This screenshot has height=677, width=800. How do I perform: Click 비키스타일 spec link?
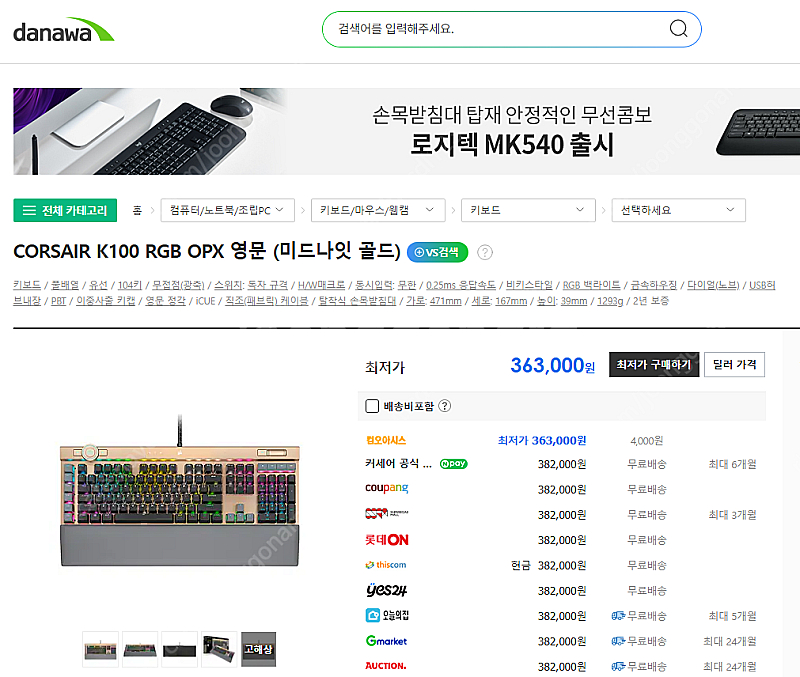click(x=529, y=285)
